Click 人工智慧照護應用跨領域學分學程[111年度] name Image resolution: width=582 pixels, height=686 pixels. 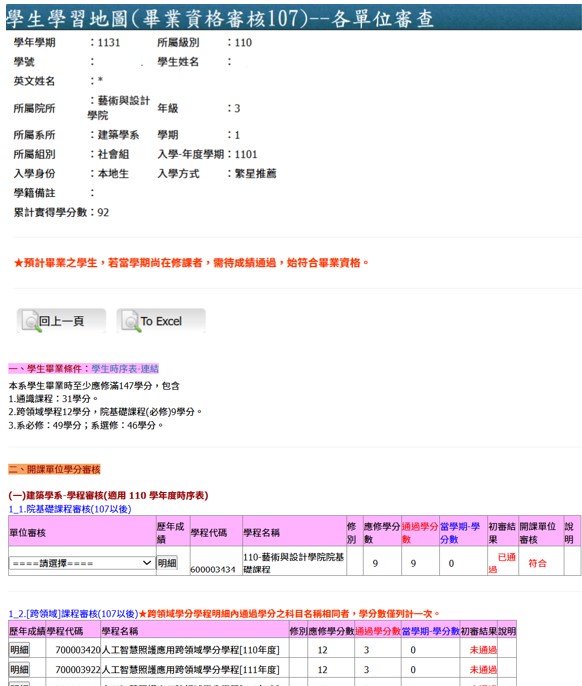(190, 670)
